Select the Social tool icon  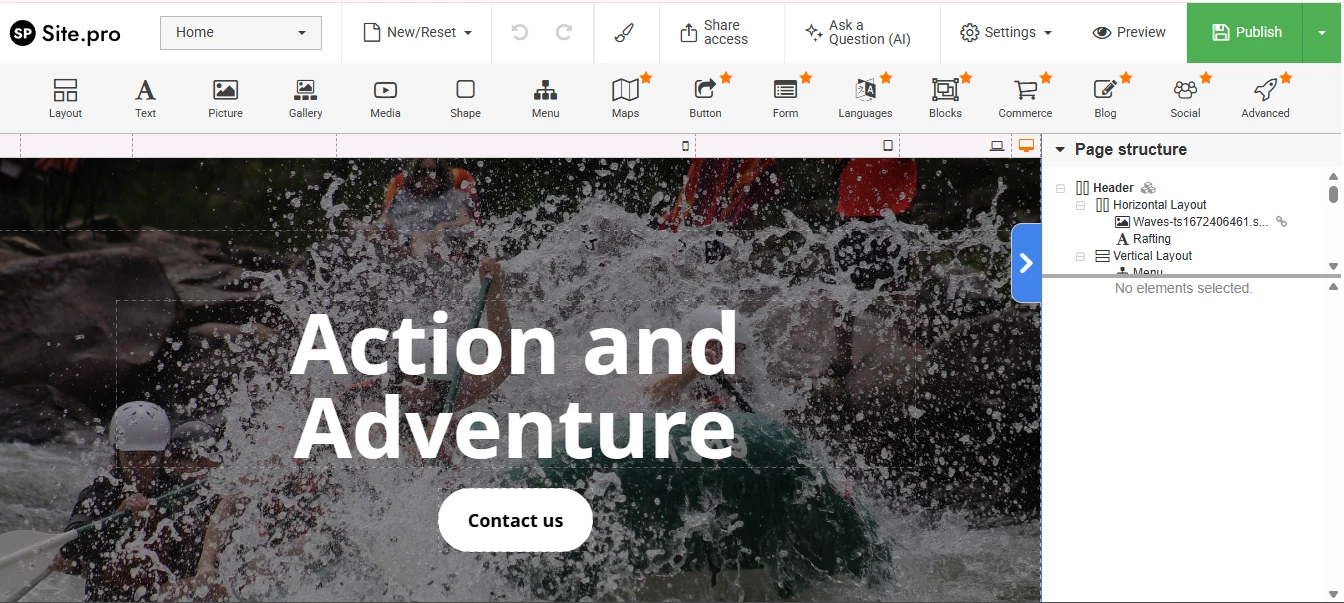[x=1185, y=98]
